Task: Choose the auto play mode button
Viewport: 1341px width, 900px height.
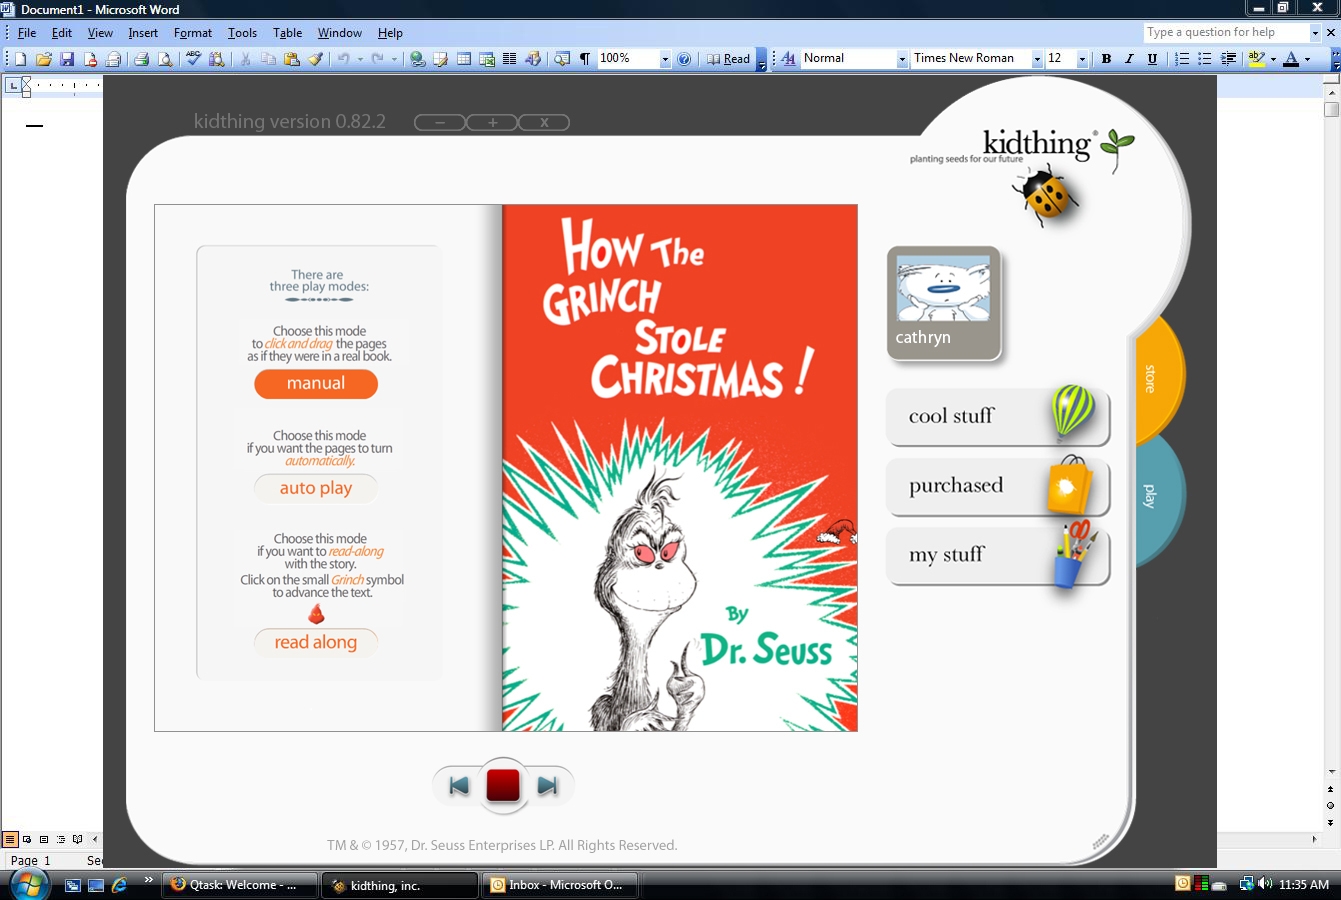Action: [x=316, y=488]
